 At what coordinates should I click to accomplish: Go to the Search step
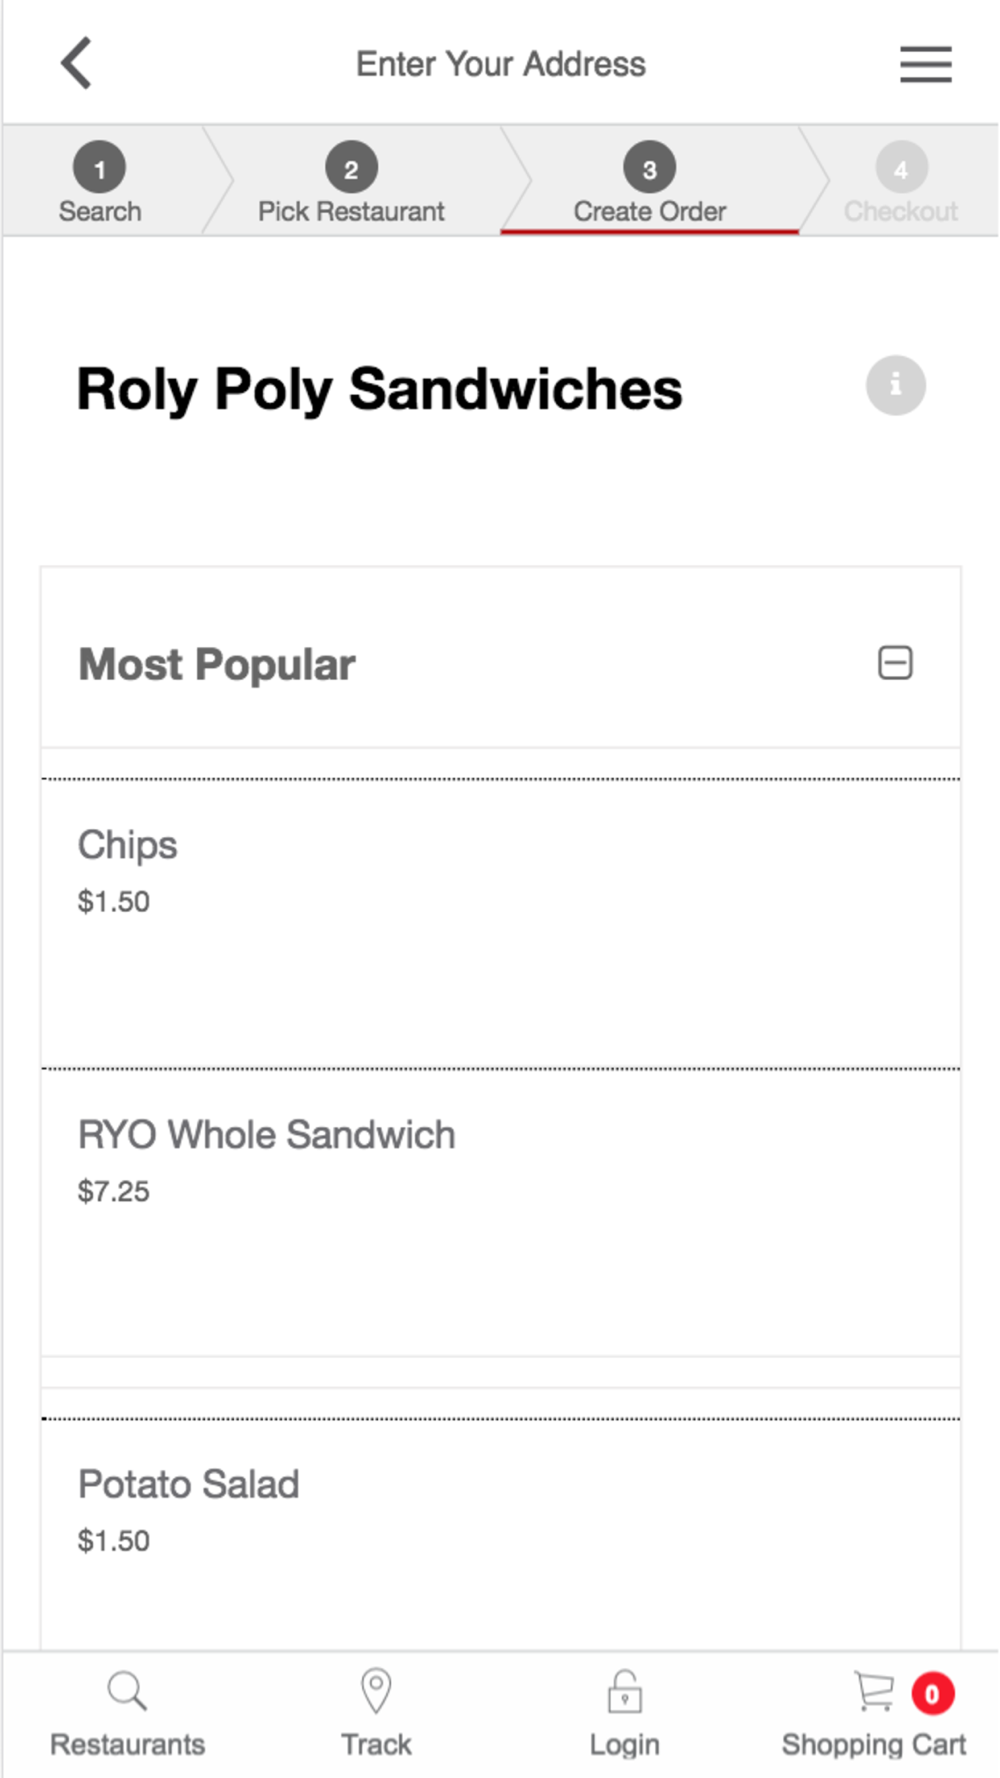(x=100, y=183)
